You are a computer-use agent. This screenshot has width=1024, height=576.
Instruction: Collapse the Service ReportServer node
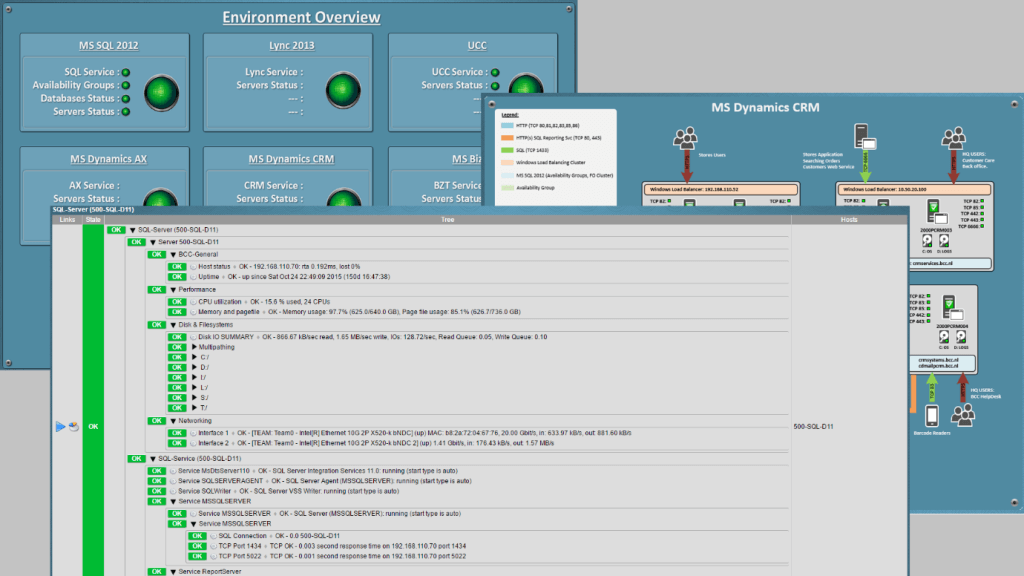(173, 572)
